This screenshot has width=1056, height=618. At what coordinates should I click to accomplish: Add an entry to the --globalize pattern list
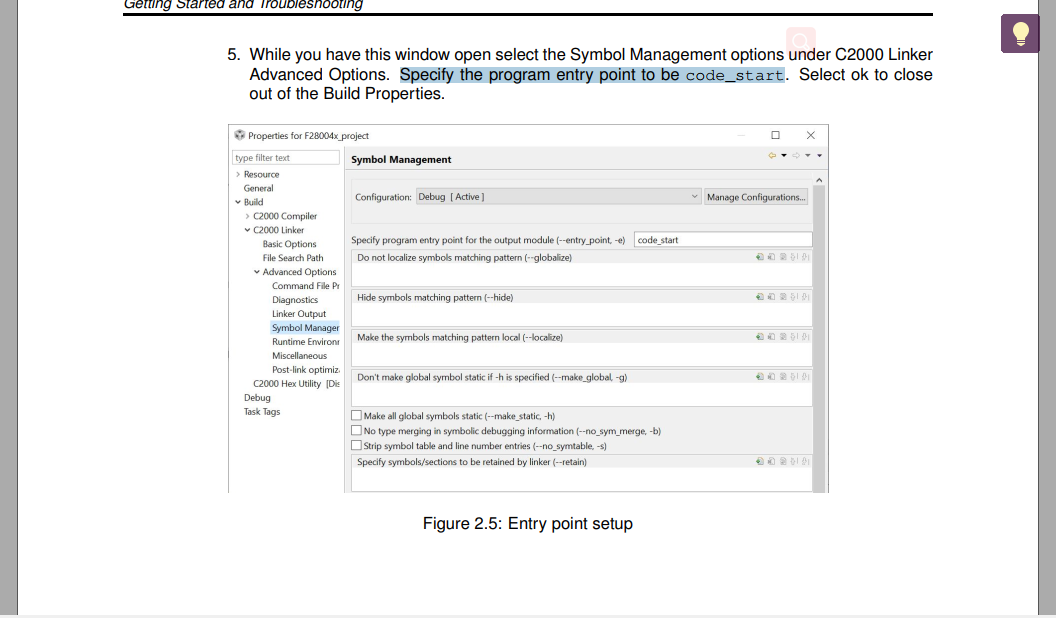[x=760, y=257]
